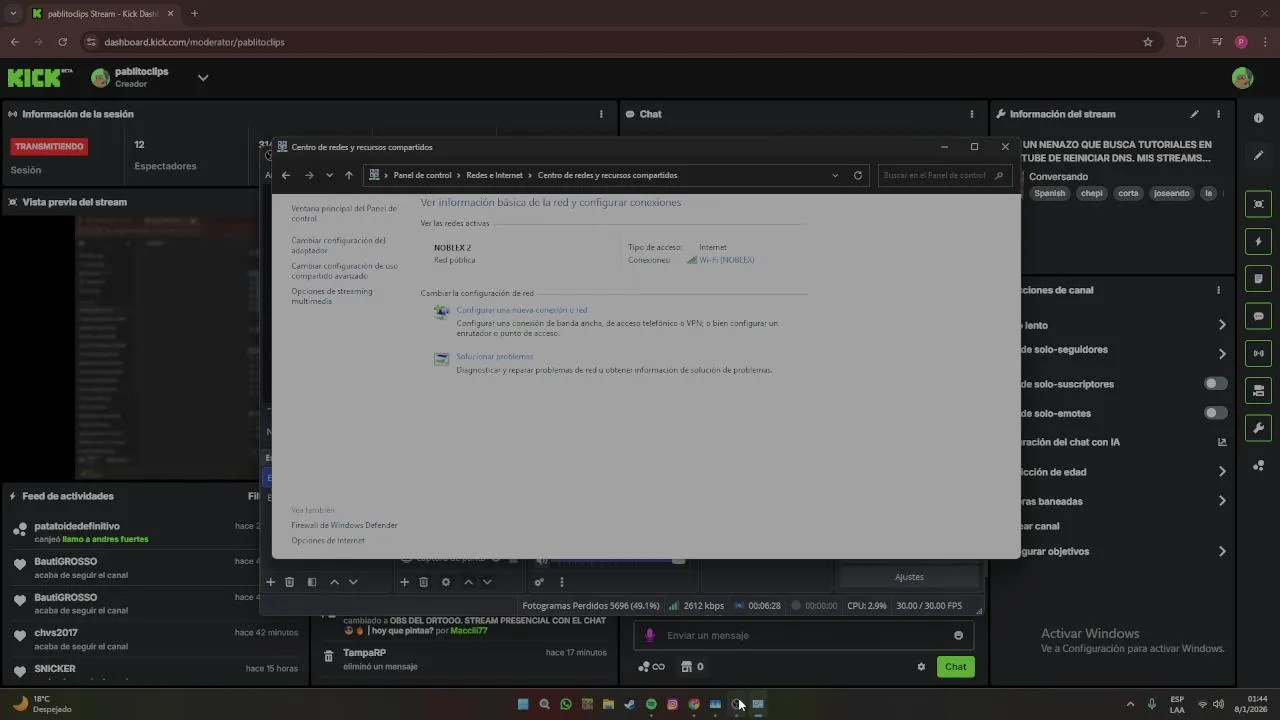Click the Ajustes button in OBS
Viewport: 1280px width, 720px height.
(909, 577)
